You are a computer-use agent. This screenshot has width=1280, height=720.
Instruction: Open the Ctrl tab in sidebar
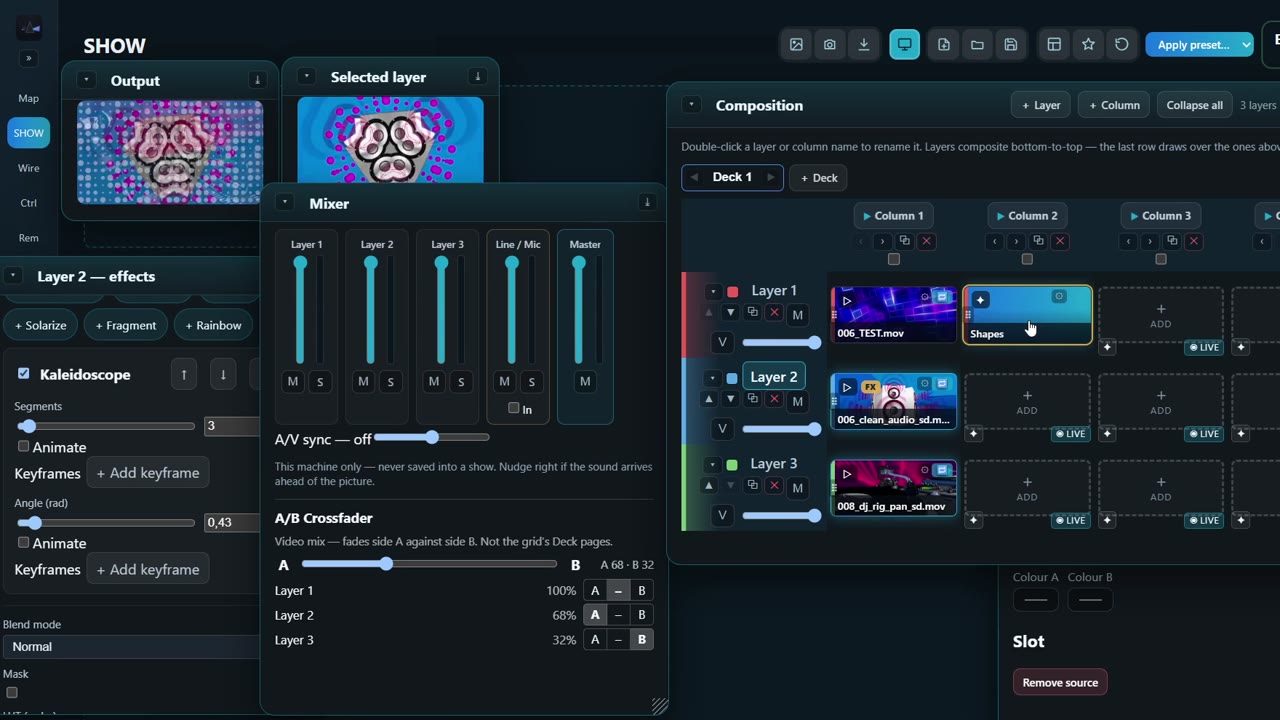28,203
